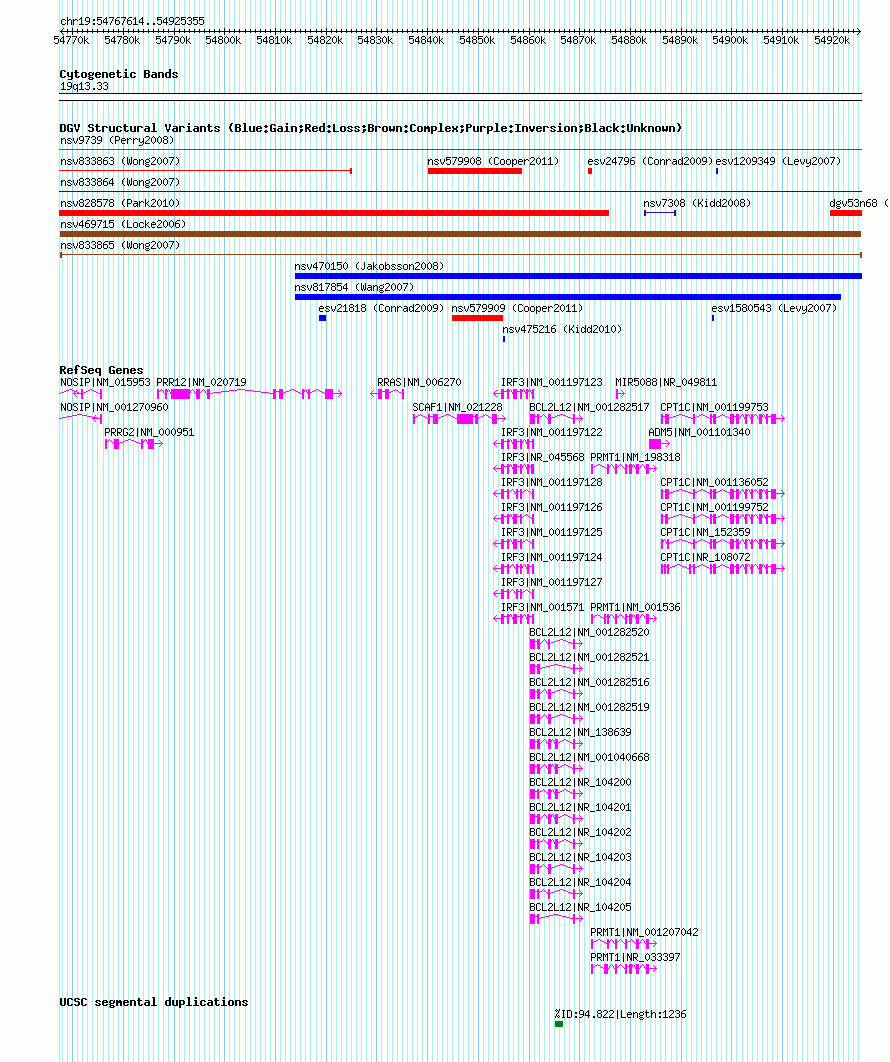Open the NOSIP|NM_015953 gene label
Screen dimensions: 890x1062
[106, 382]
